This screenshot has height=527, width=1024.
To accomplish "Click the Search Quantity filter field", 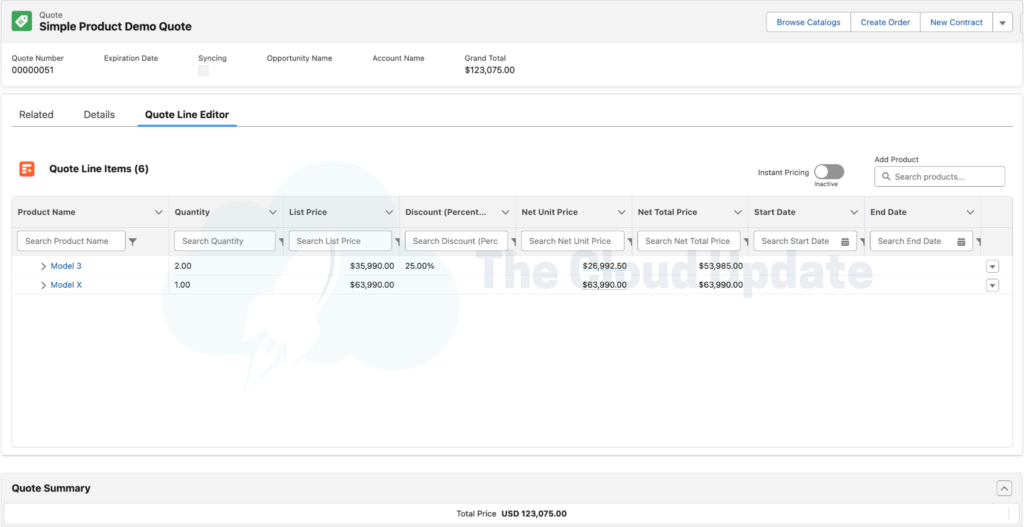I will [x=225, y=241].
